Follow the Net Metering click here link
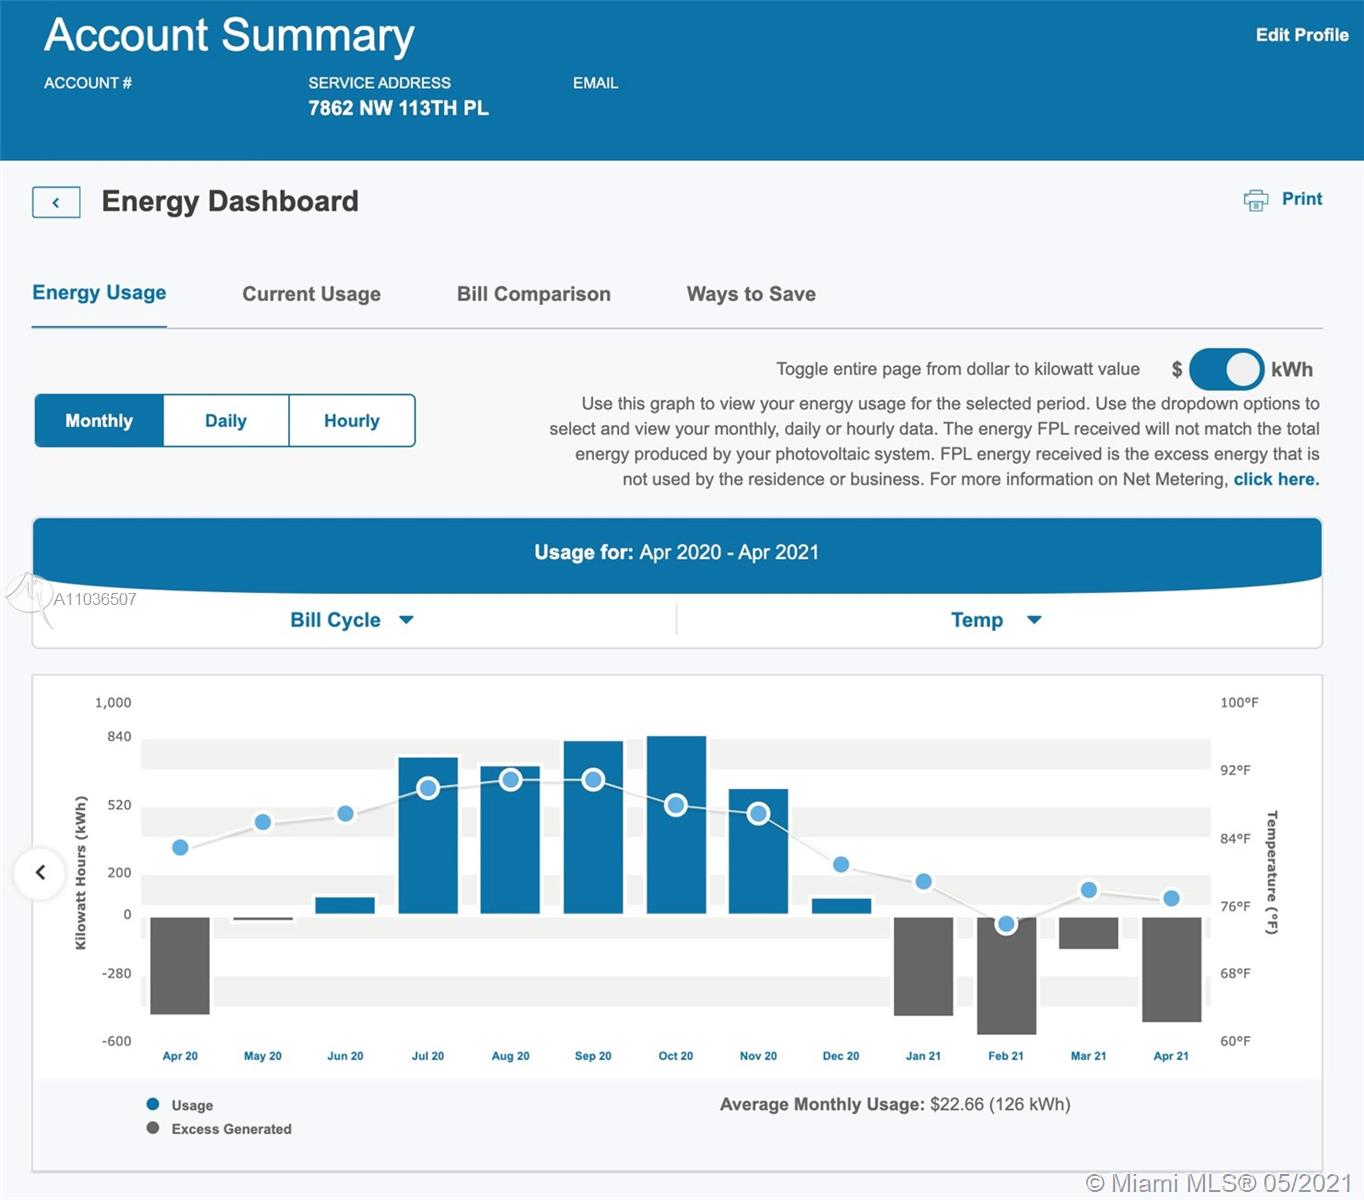Image resolution: width=1364 pixels, height=1200 pixels. 1276,479
